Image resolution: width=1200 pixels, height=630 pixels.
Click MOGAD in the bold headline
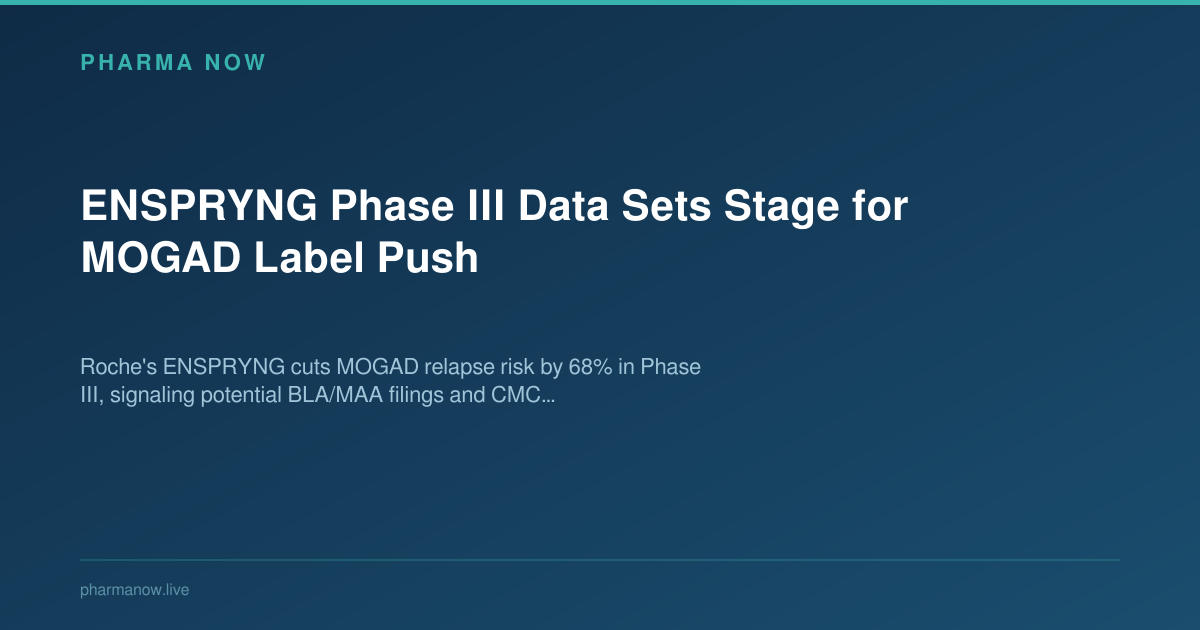[160, 258]
